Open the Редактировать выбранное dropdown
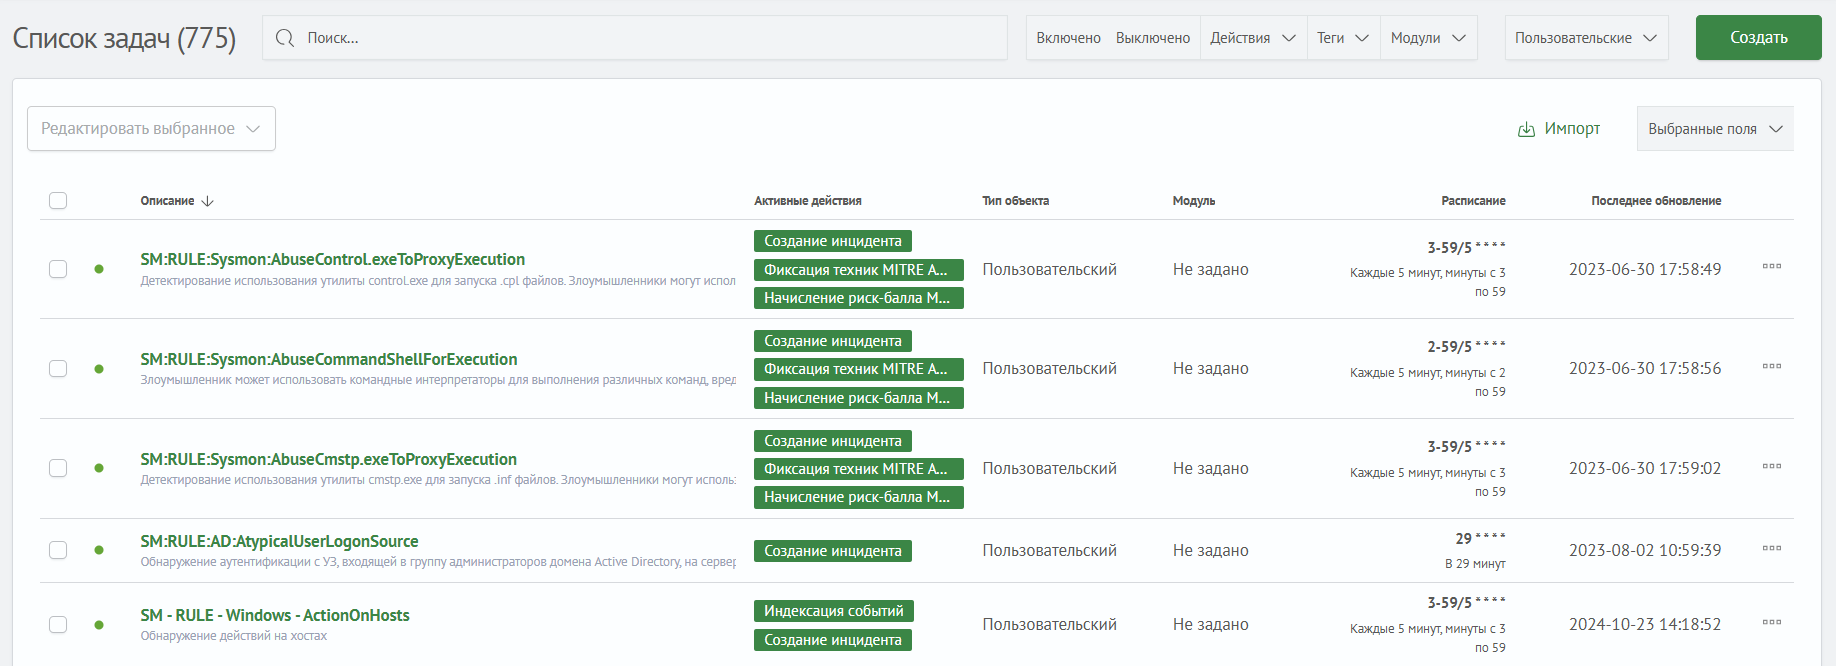The width and height of the screenshot is (1836, 666). coord(151,129)
